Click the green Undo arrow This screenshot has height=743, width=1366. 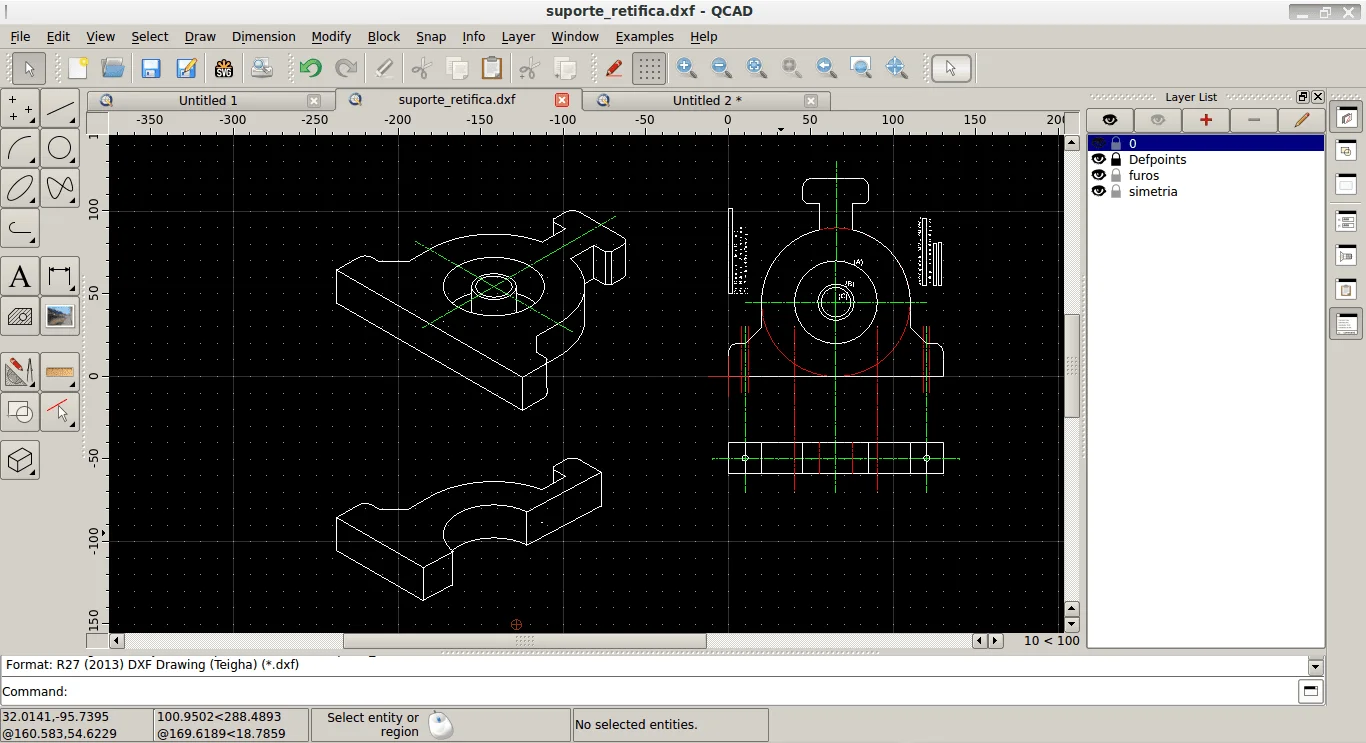click(x=310, y=68)
